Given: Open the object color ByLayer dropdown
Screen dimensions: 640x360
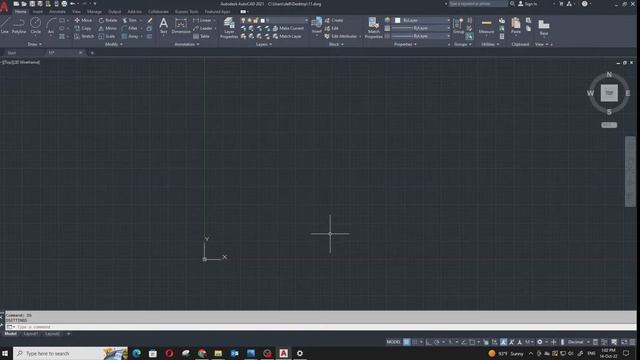Looking at the screenshot, I should click(x=422, y=20).
